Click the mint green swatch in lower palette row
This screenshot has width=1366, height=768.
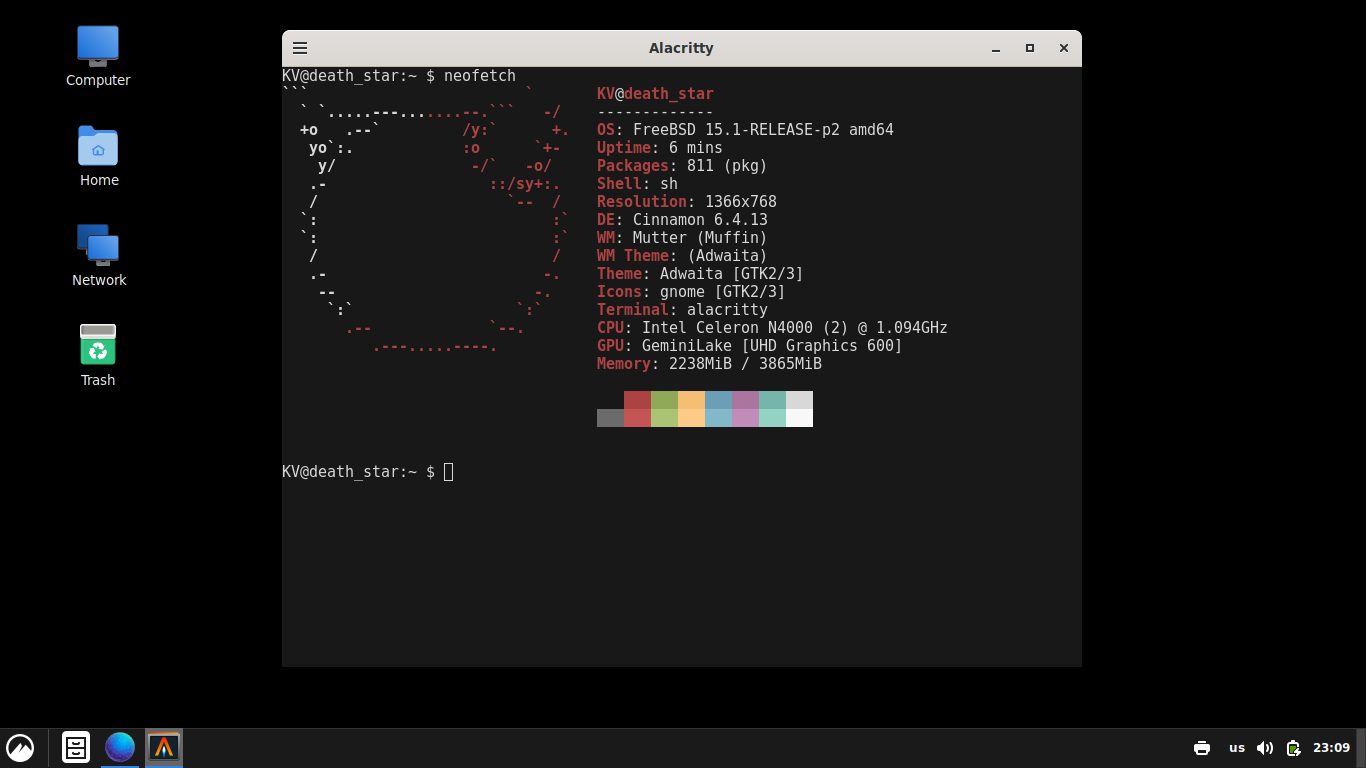[x=772, y=418]
